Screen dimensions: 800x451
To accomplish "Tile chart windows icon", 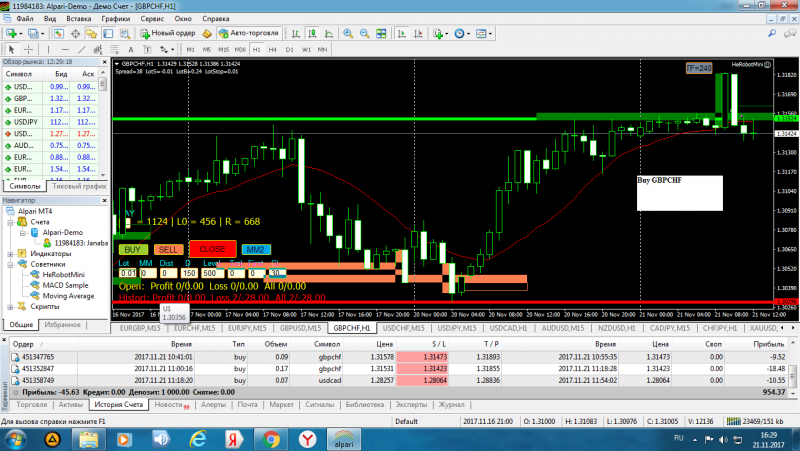I will [381, 34].
